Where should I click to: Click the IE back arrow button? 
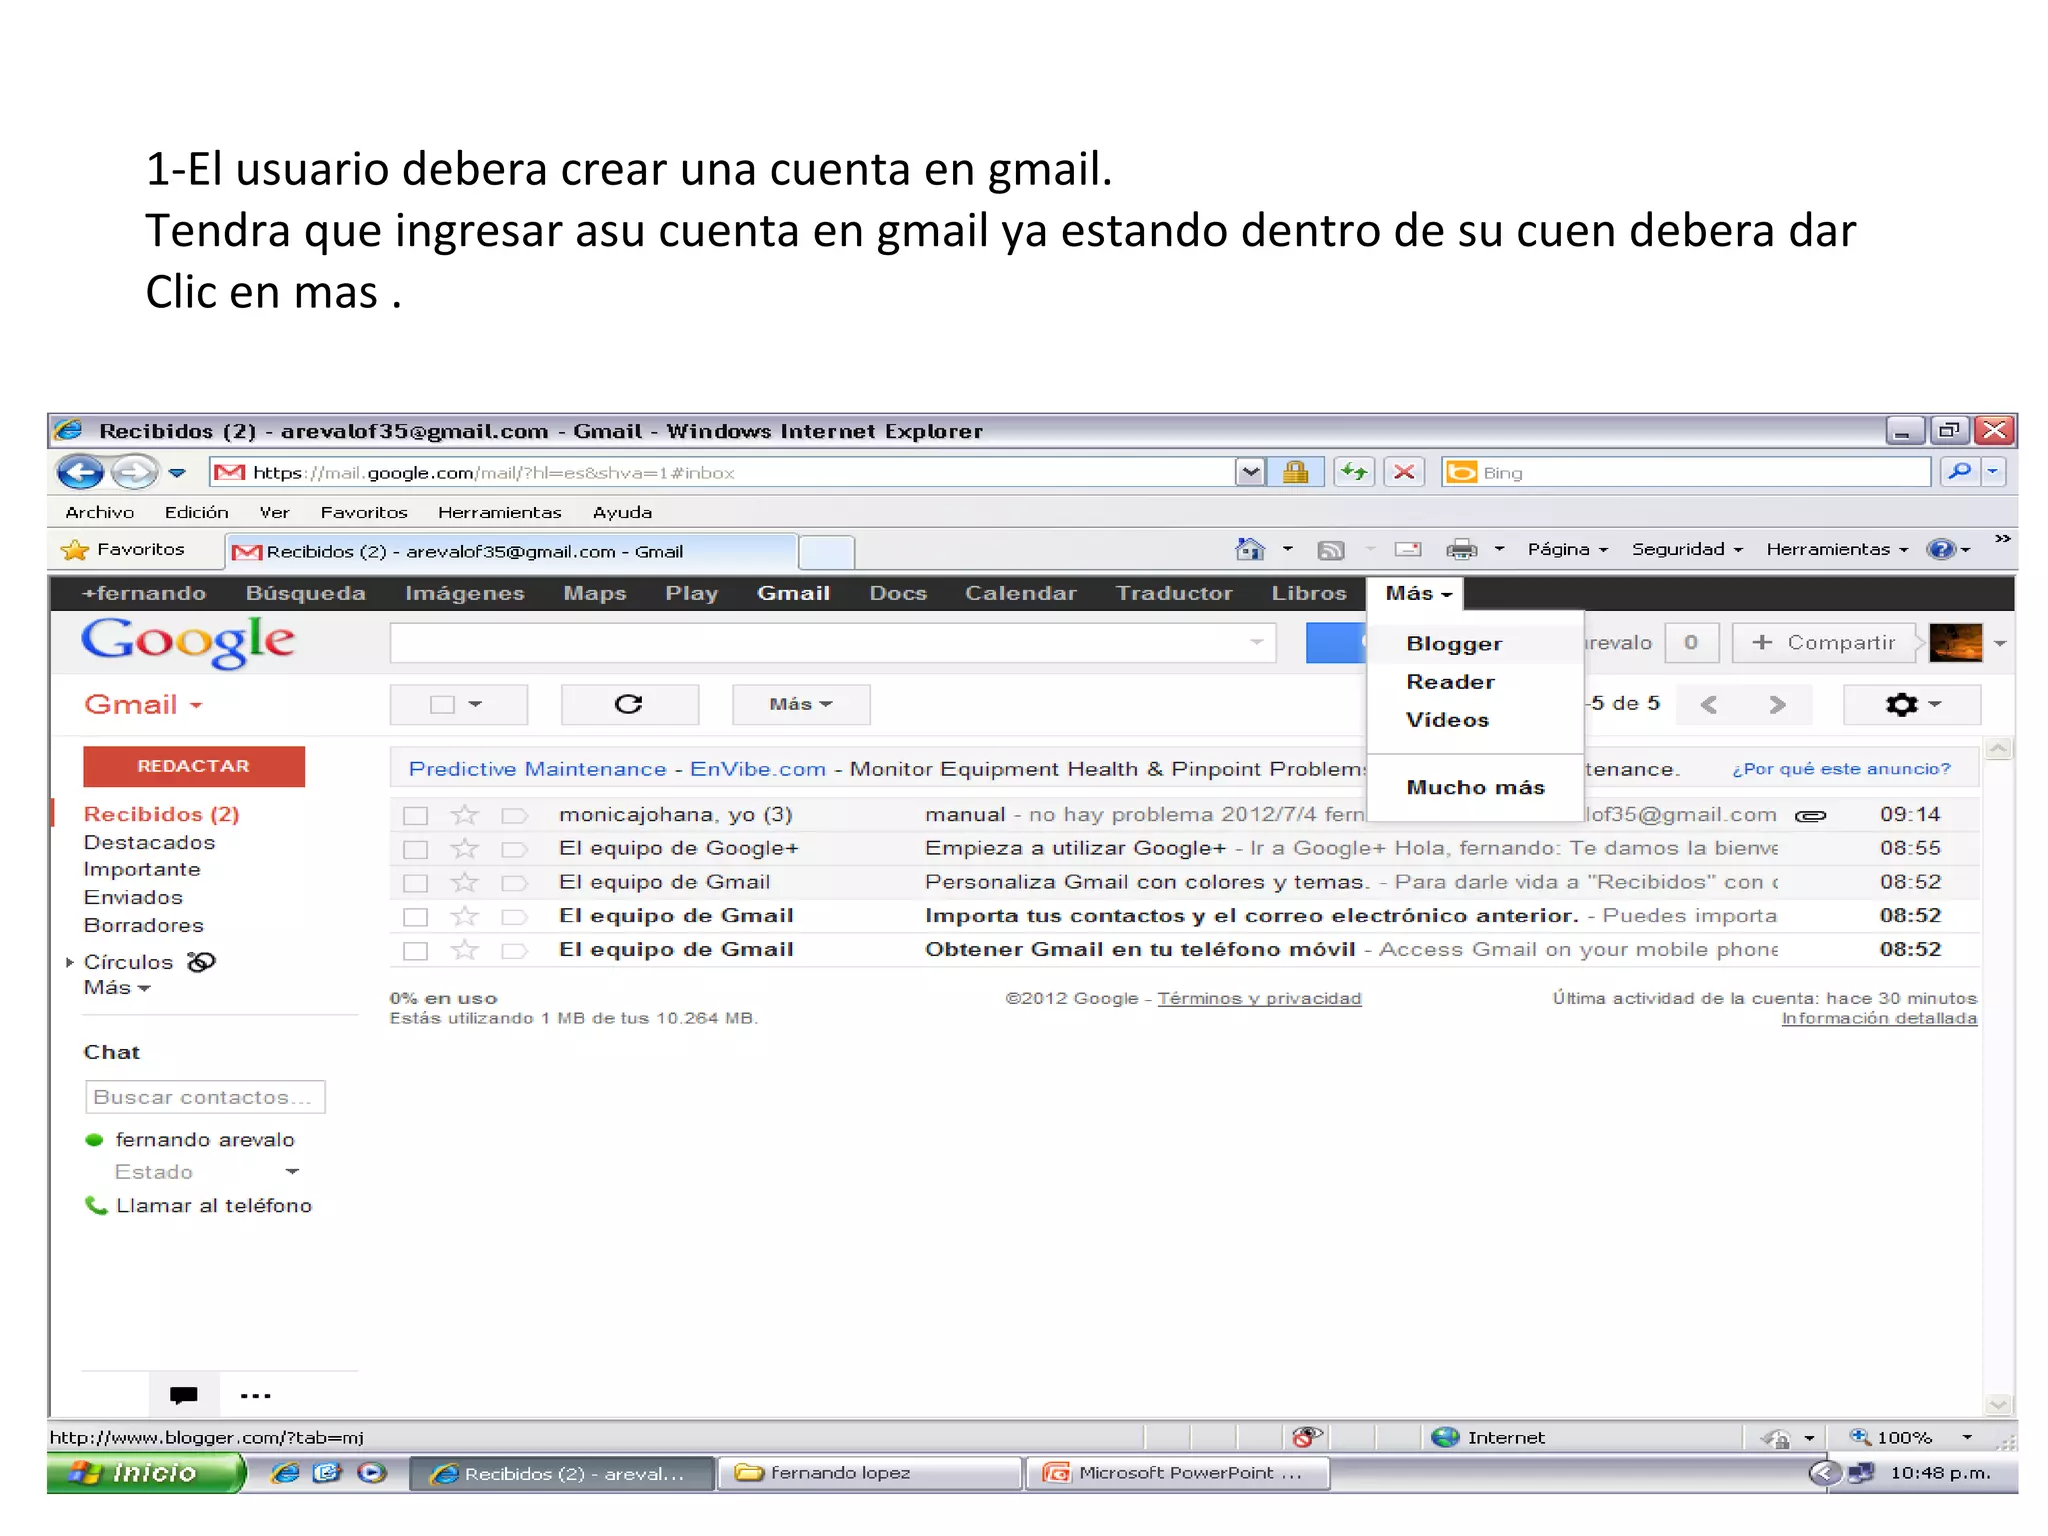[x=81, y=472]
